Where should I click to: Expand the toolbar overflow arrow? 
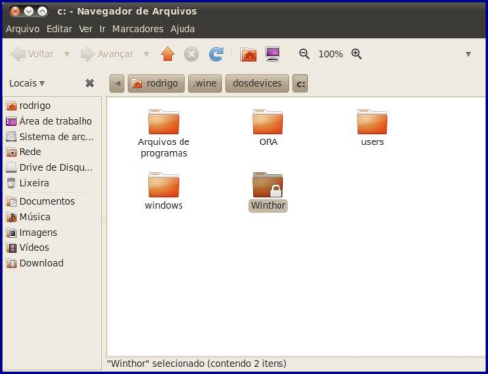tap(468, 54)
